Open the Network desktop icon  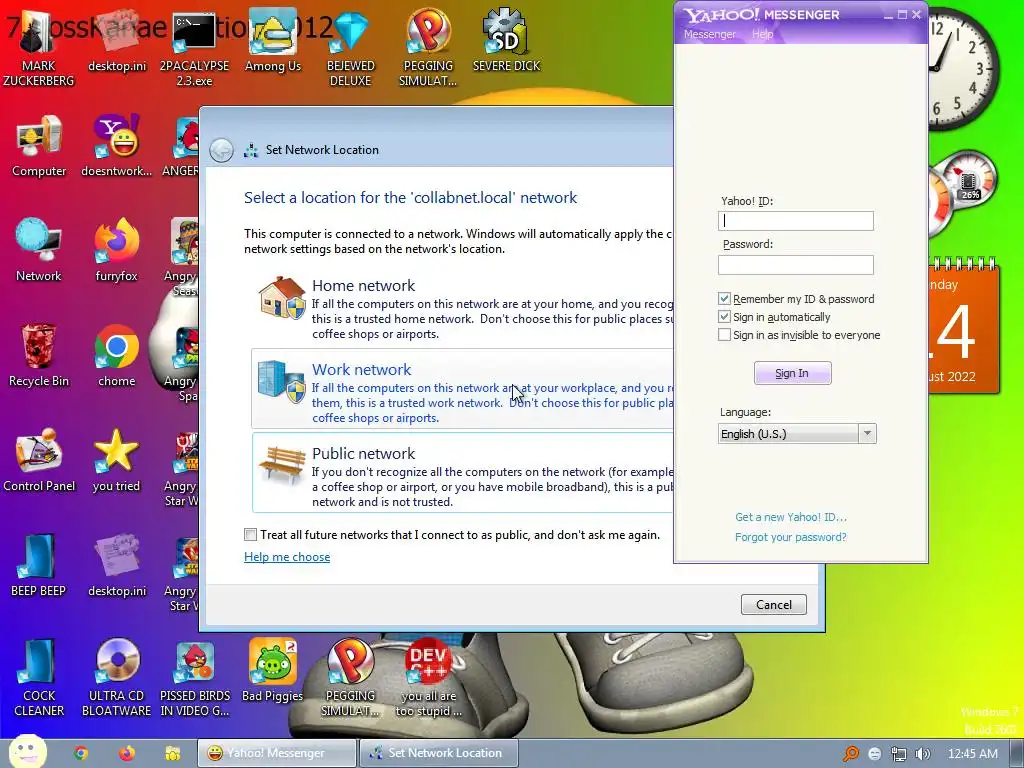[39, 251]
